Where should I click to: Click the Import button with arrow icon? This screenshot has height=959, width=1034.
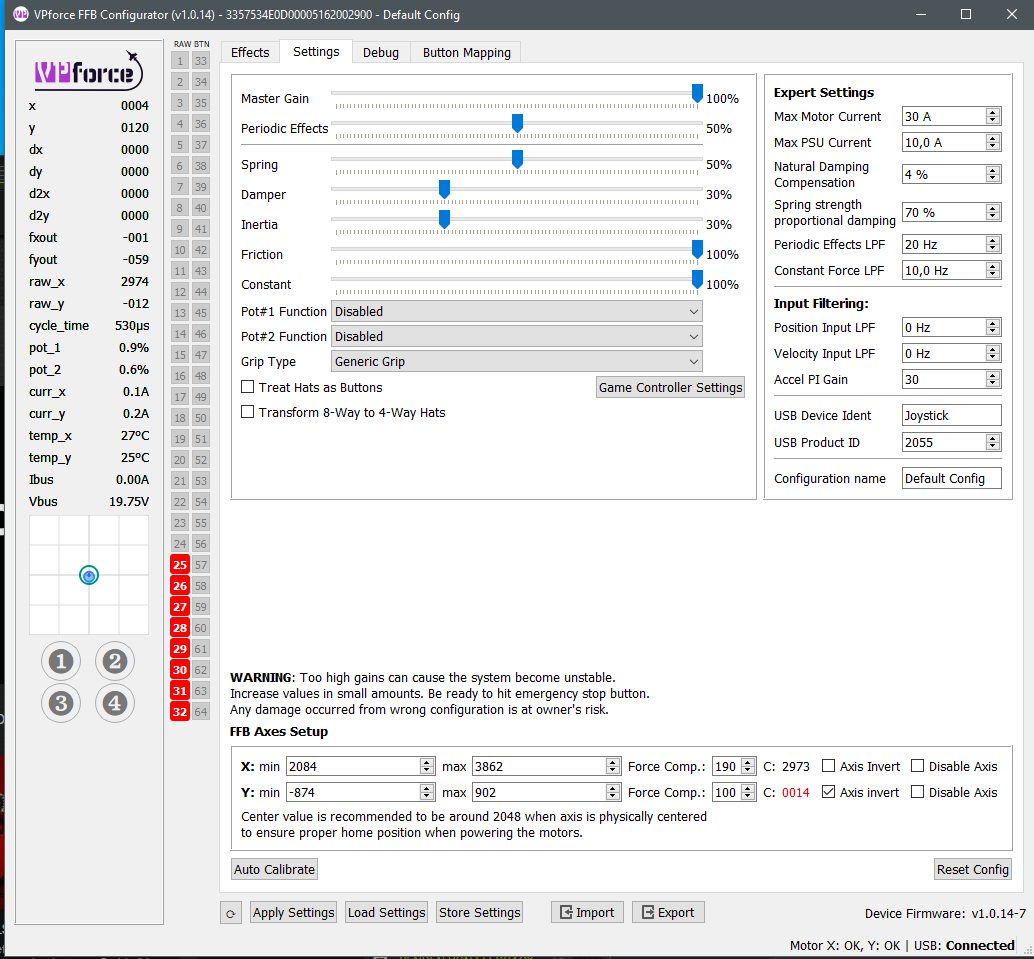coord(587,912)
